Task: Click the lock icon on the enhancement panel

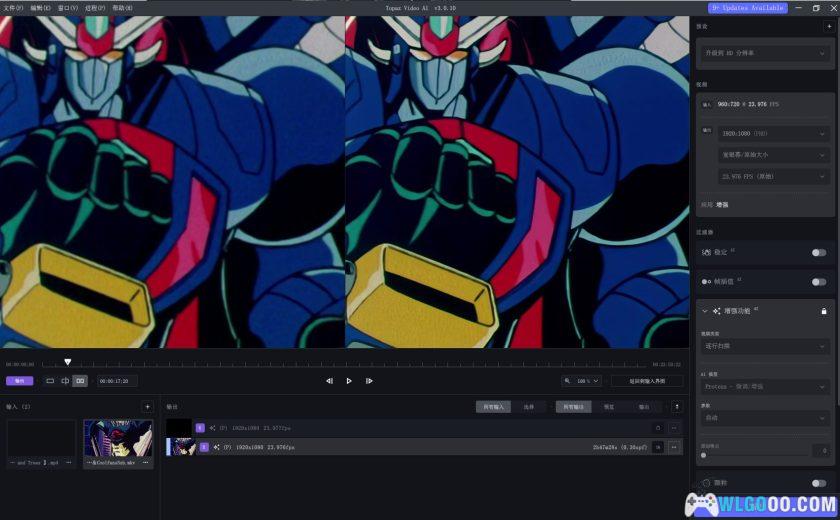Action: click(823, 311)
